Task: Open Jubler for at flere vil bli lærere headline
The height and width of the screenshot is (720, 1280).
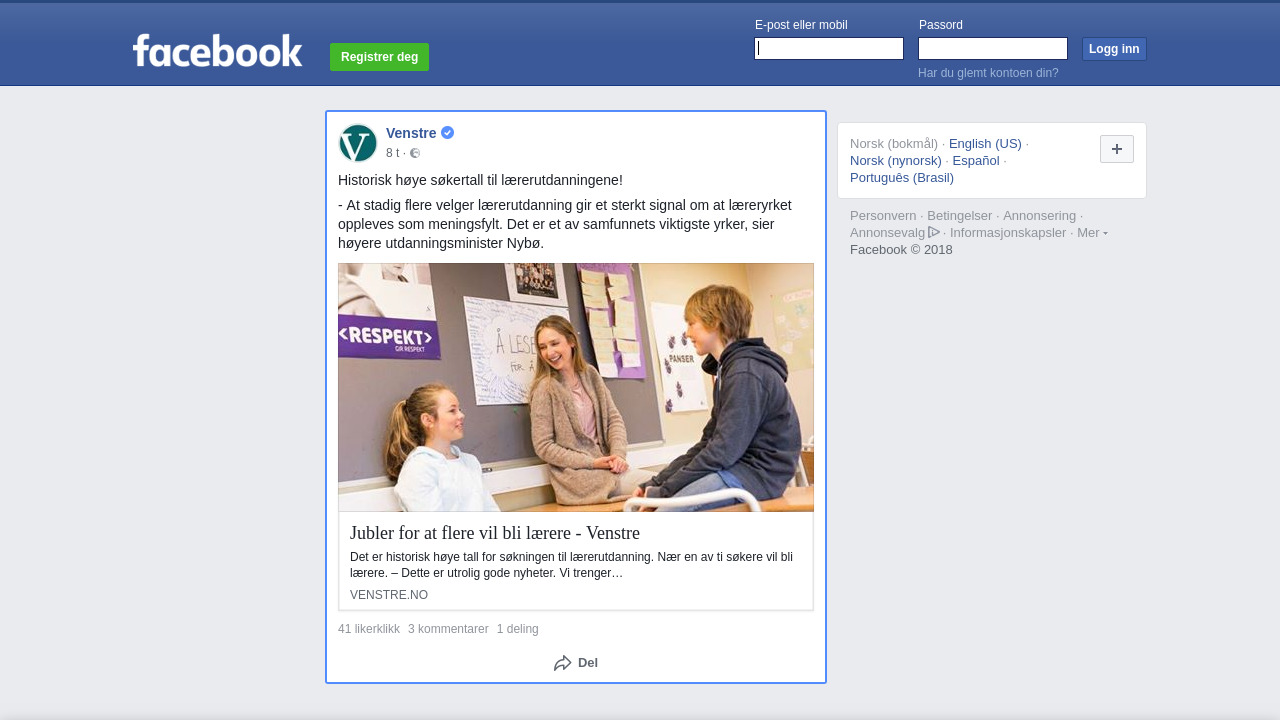Action: point(495,533)
